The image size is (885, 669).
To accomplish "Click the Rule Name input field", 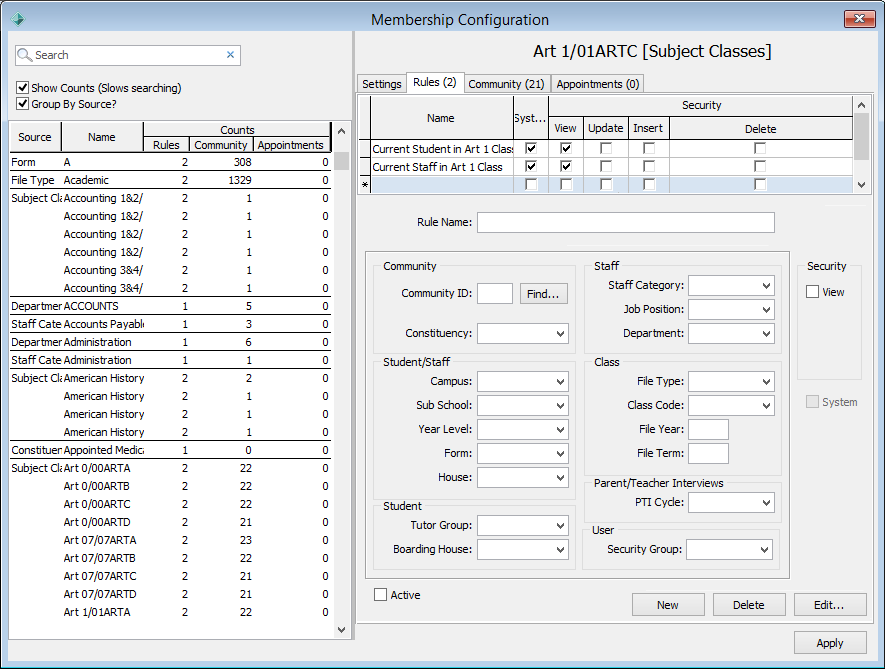I will [x=626, y=222].
